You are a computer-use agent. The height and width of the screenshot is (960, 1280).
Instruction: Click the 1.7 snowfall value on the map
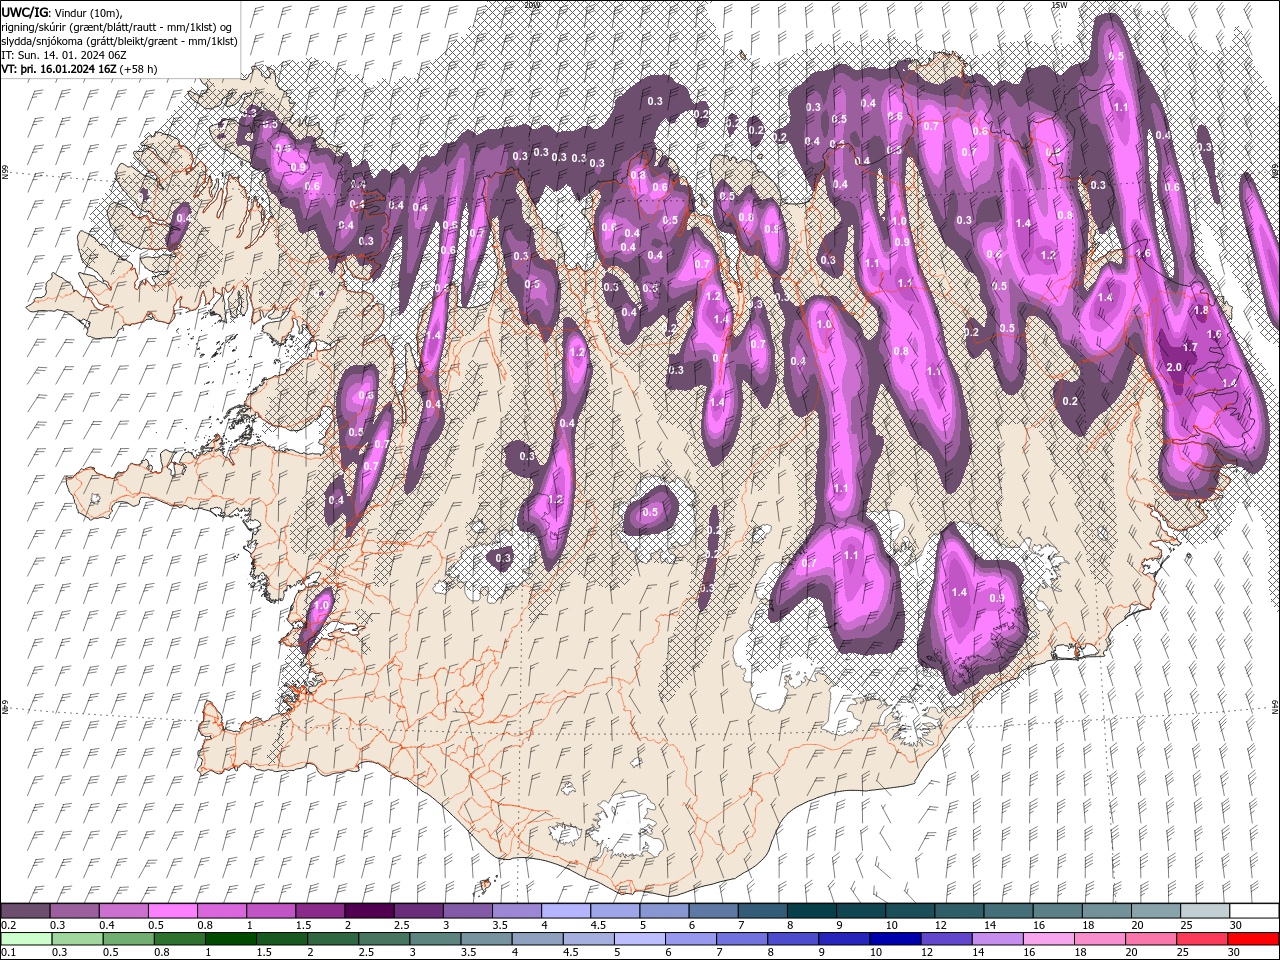[1190, 347]
